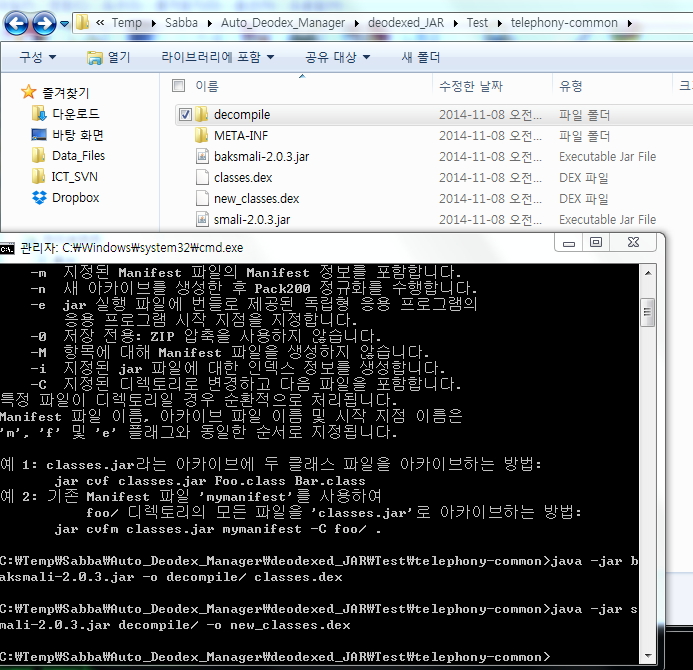
Task: Sort by 수정한 날짜 column header
Action: tap(471, 86)
